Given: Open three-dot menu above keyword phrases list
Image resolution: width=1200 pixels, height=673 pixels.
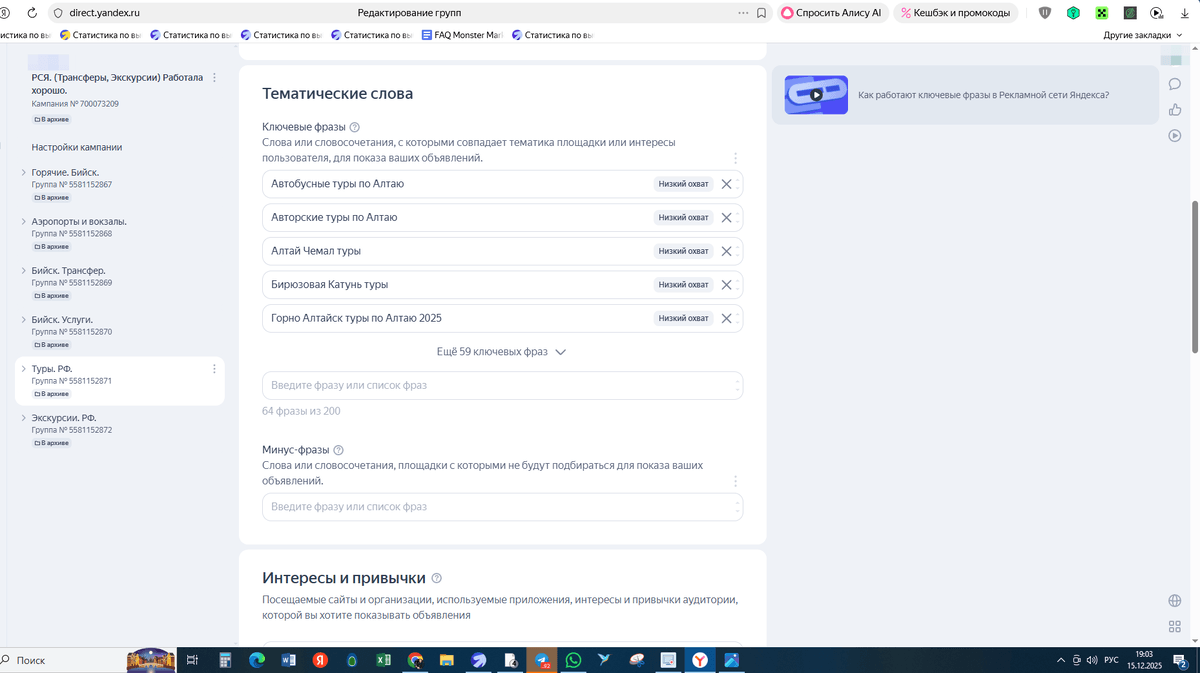Looking at the screenshot, I should click(x=735, y=158).
